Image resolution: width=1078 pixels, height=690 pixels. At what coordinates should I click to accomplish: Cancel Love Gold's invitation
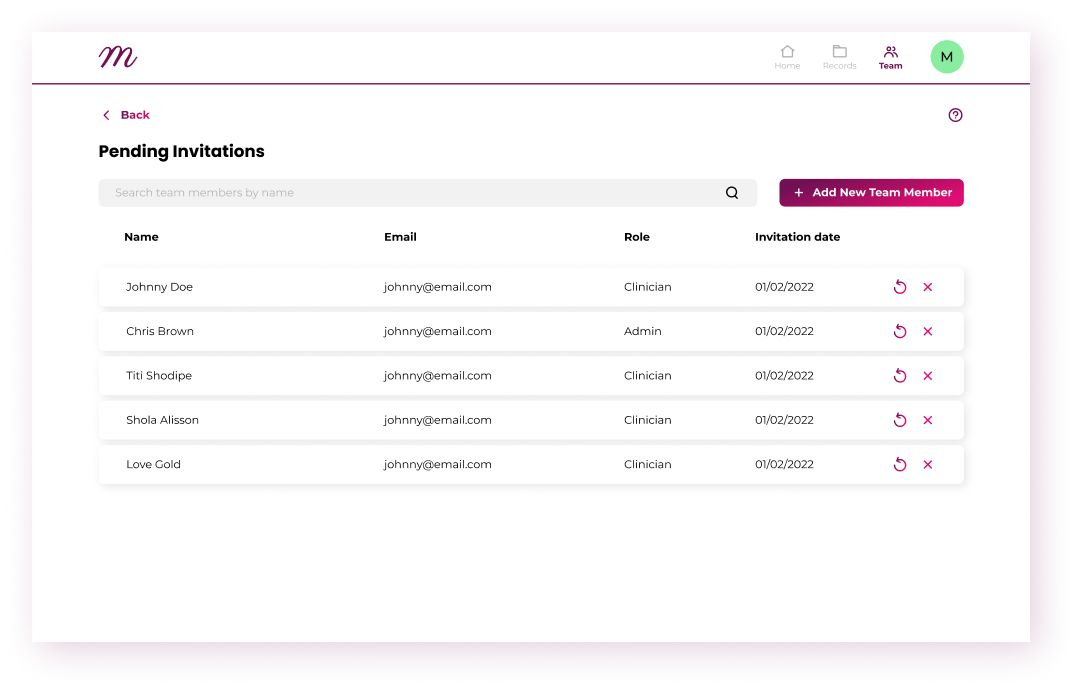(x=927, y=465)
